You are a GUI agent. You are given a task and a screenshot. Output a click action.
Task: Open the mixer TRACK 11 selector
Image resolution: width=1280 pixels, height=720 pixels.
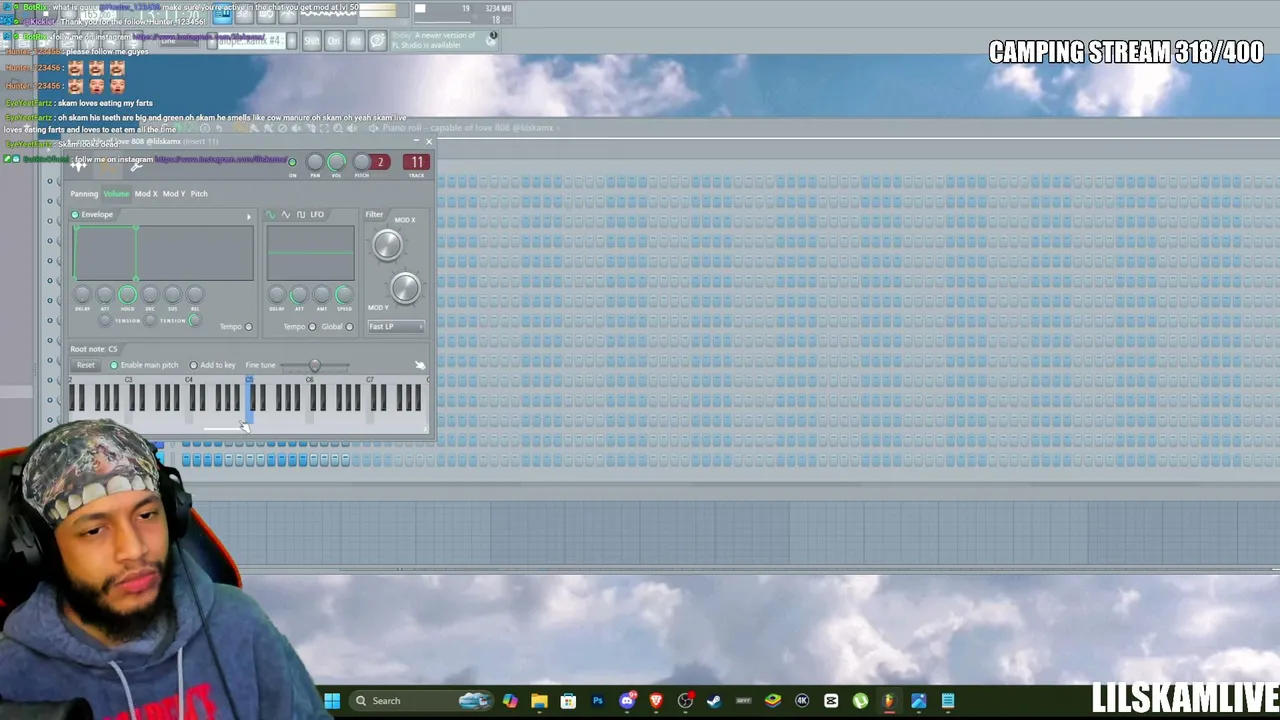click(416, 162)
